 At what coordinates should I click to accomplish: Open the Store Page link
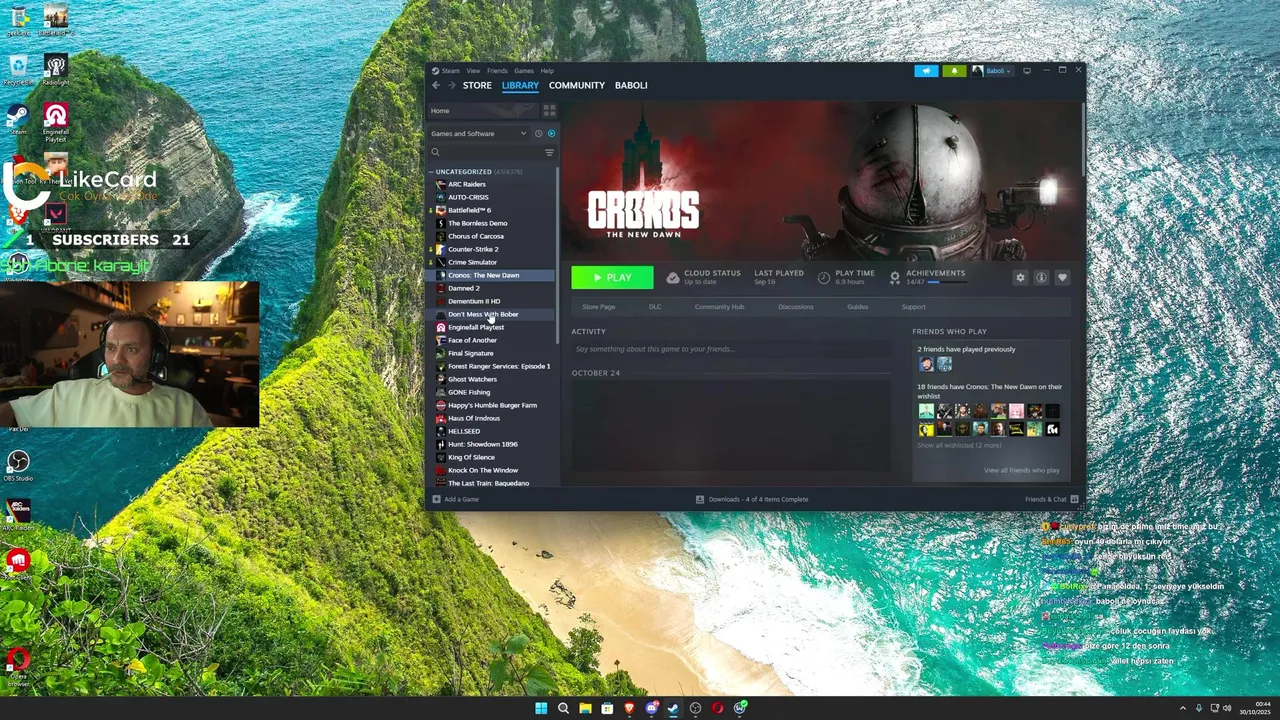(x=599, y=307)
